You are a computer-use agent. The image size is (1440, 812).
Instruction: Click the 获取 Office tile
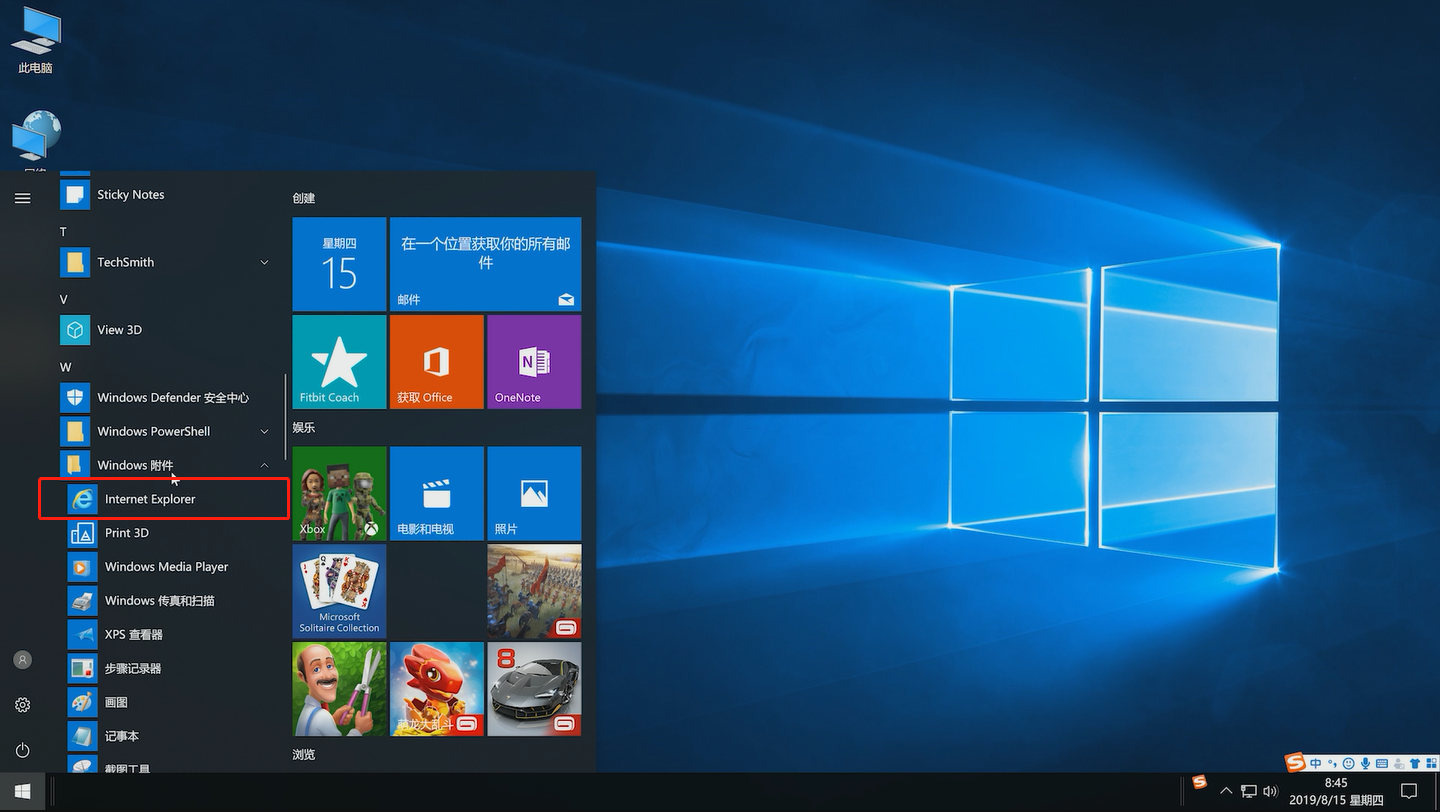click(436, 362)
